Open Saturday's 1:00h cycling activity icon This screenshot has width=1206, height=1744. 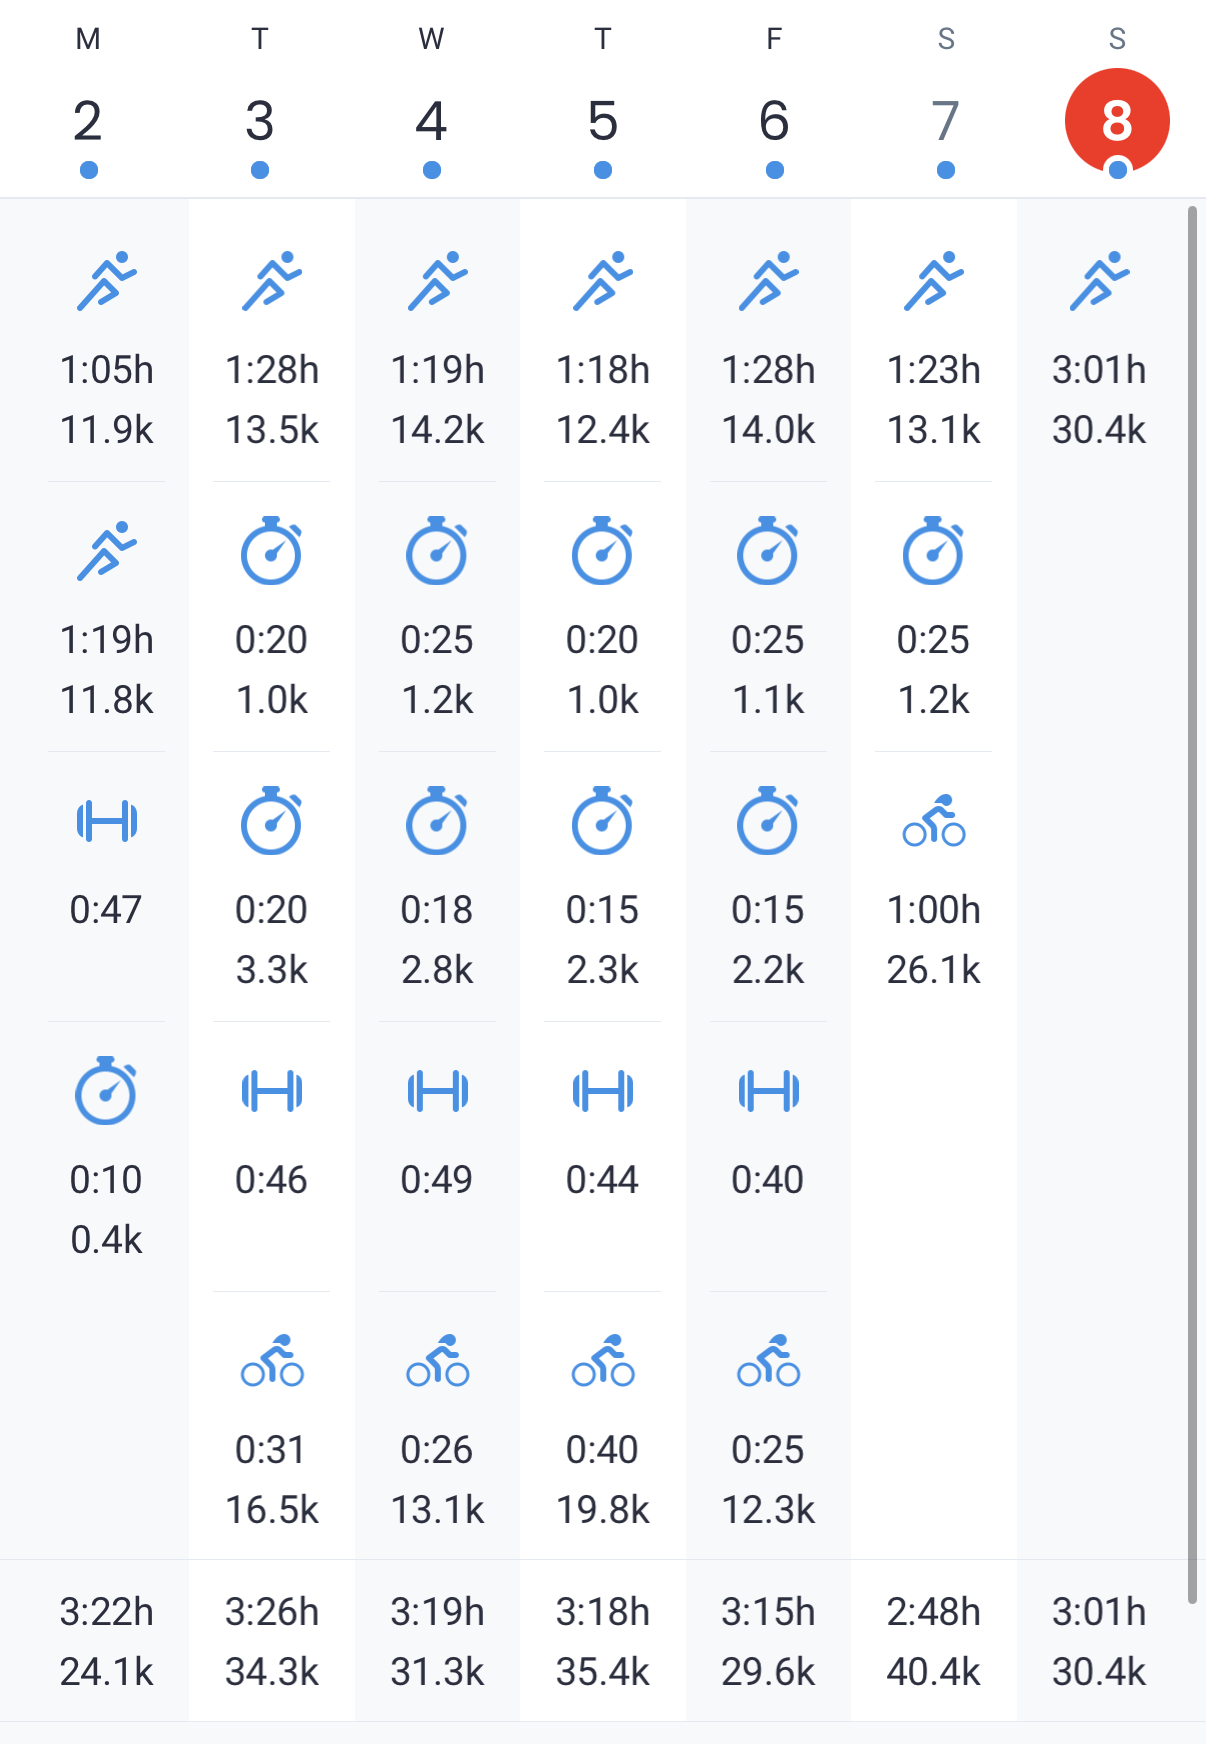pyautogui.click(x=934, y=821)
